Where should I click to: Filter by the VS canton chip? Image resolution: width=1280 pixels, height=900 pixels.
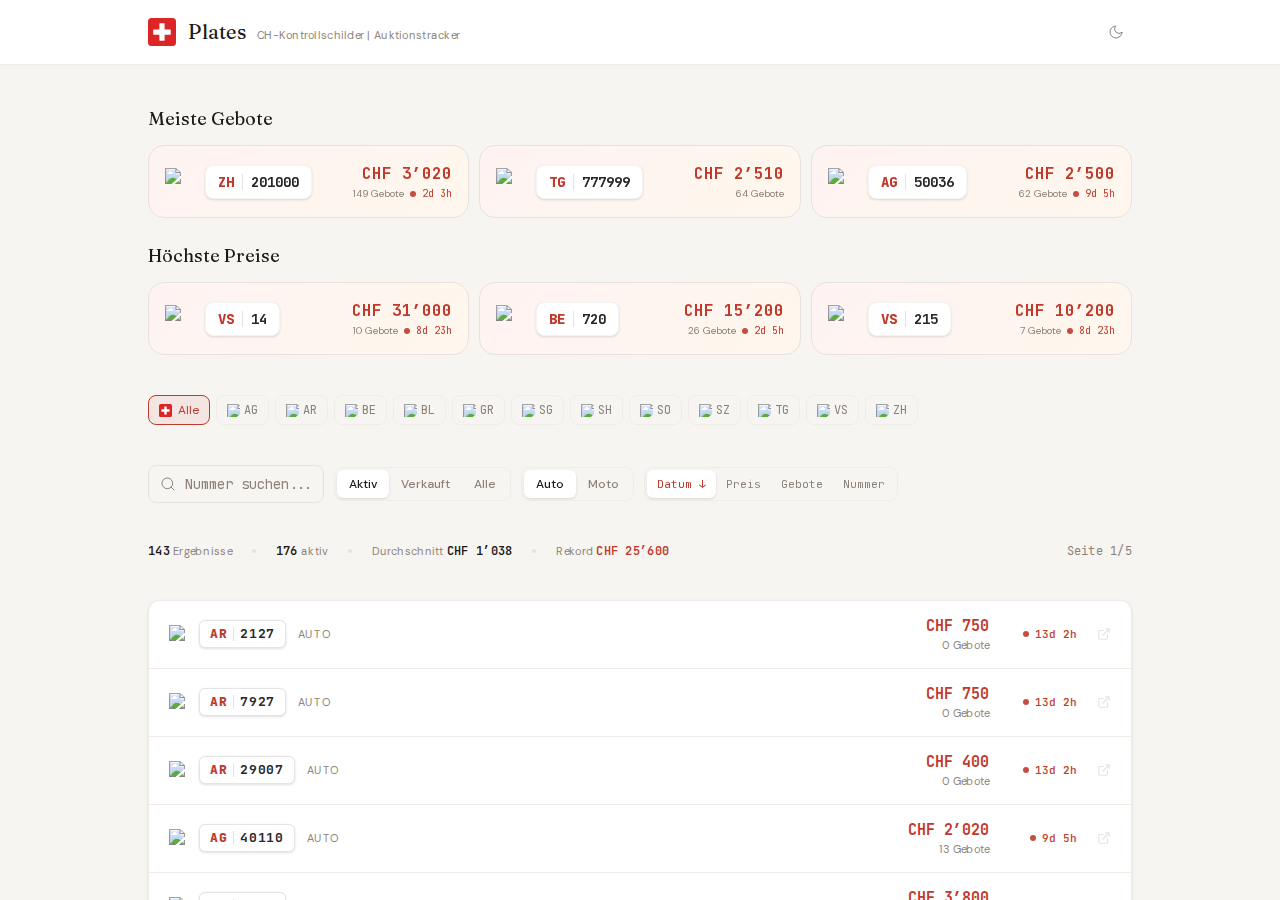click(x=832, y=410)
